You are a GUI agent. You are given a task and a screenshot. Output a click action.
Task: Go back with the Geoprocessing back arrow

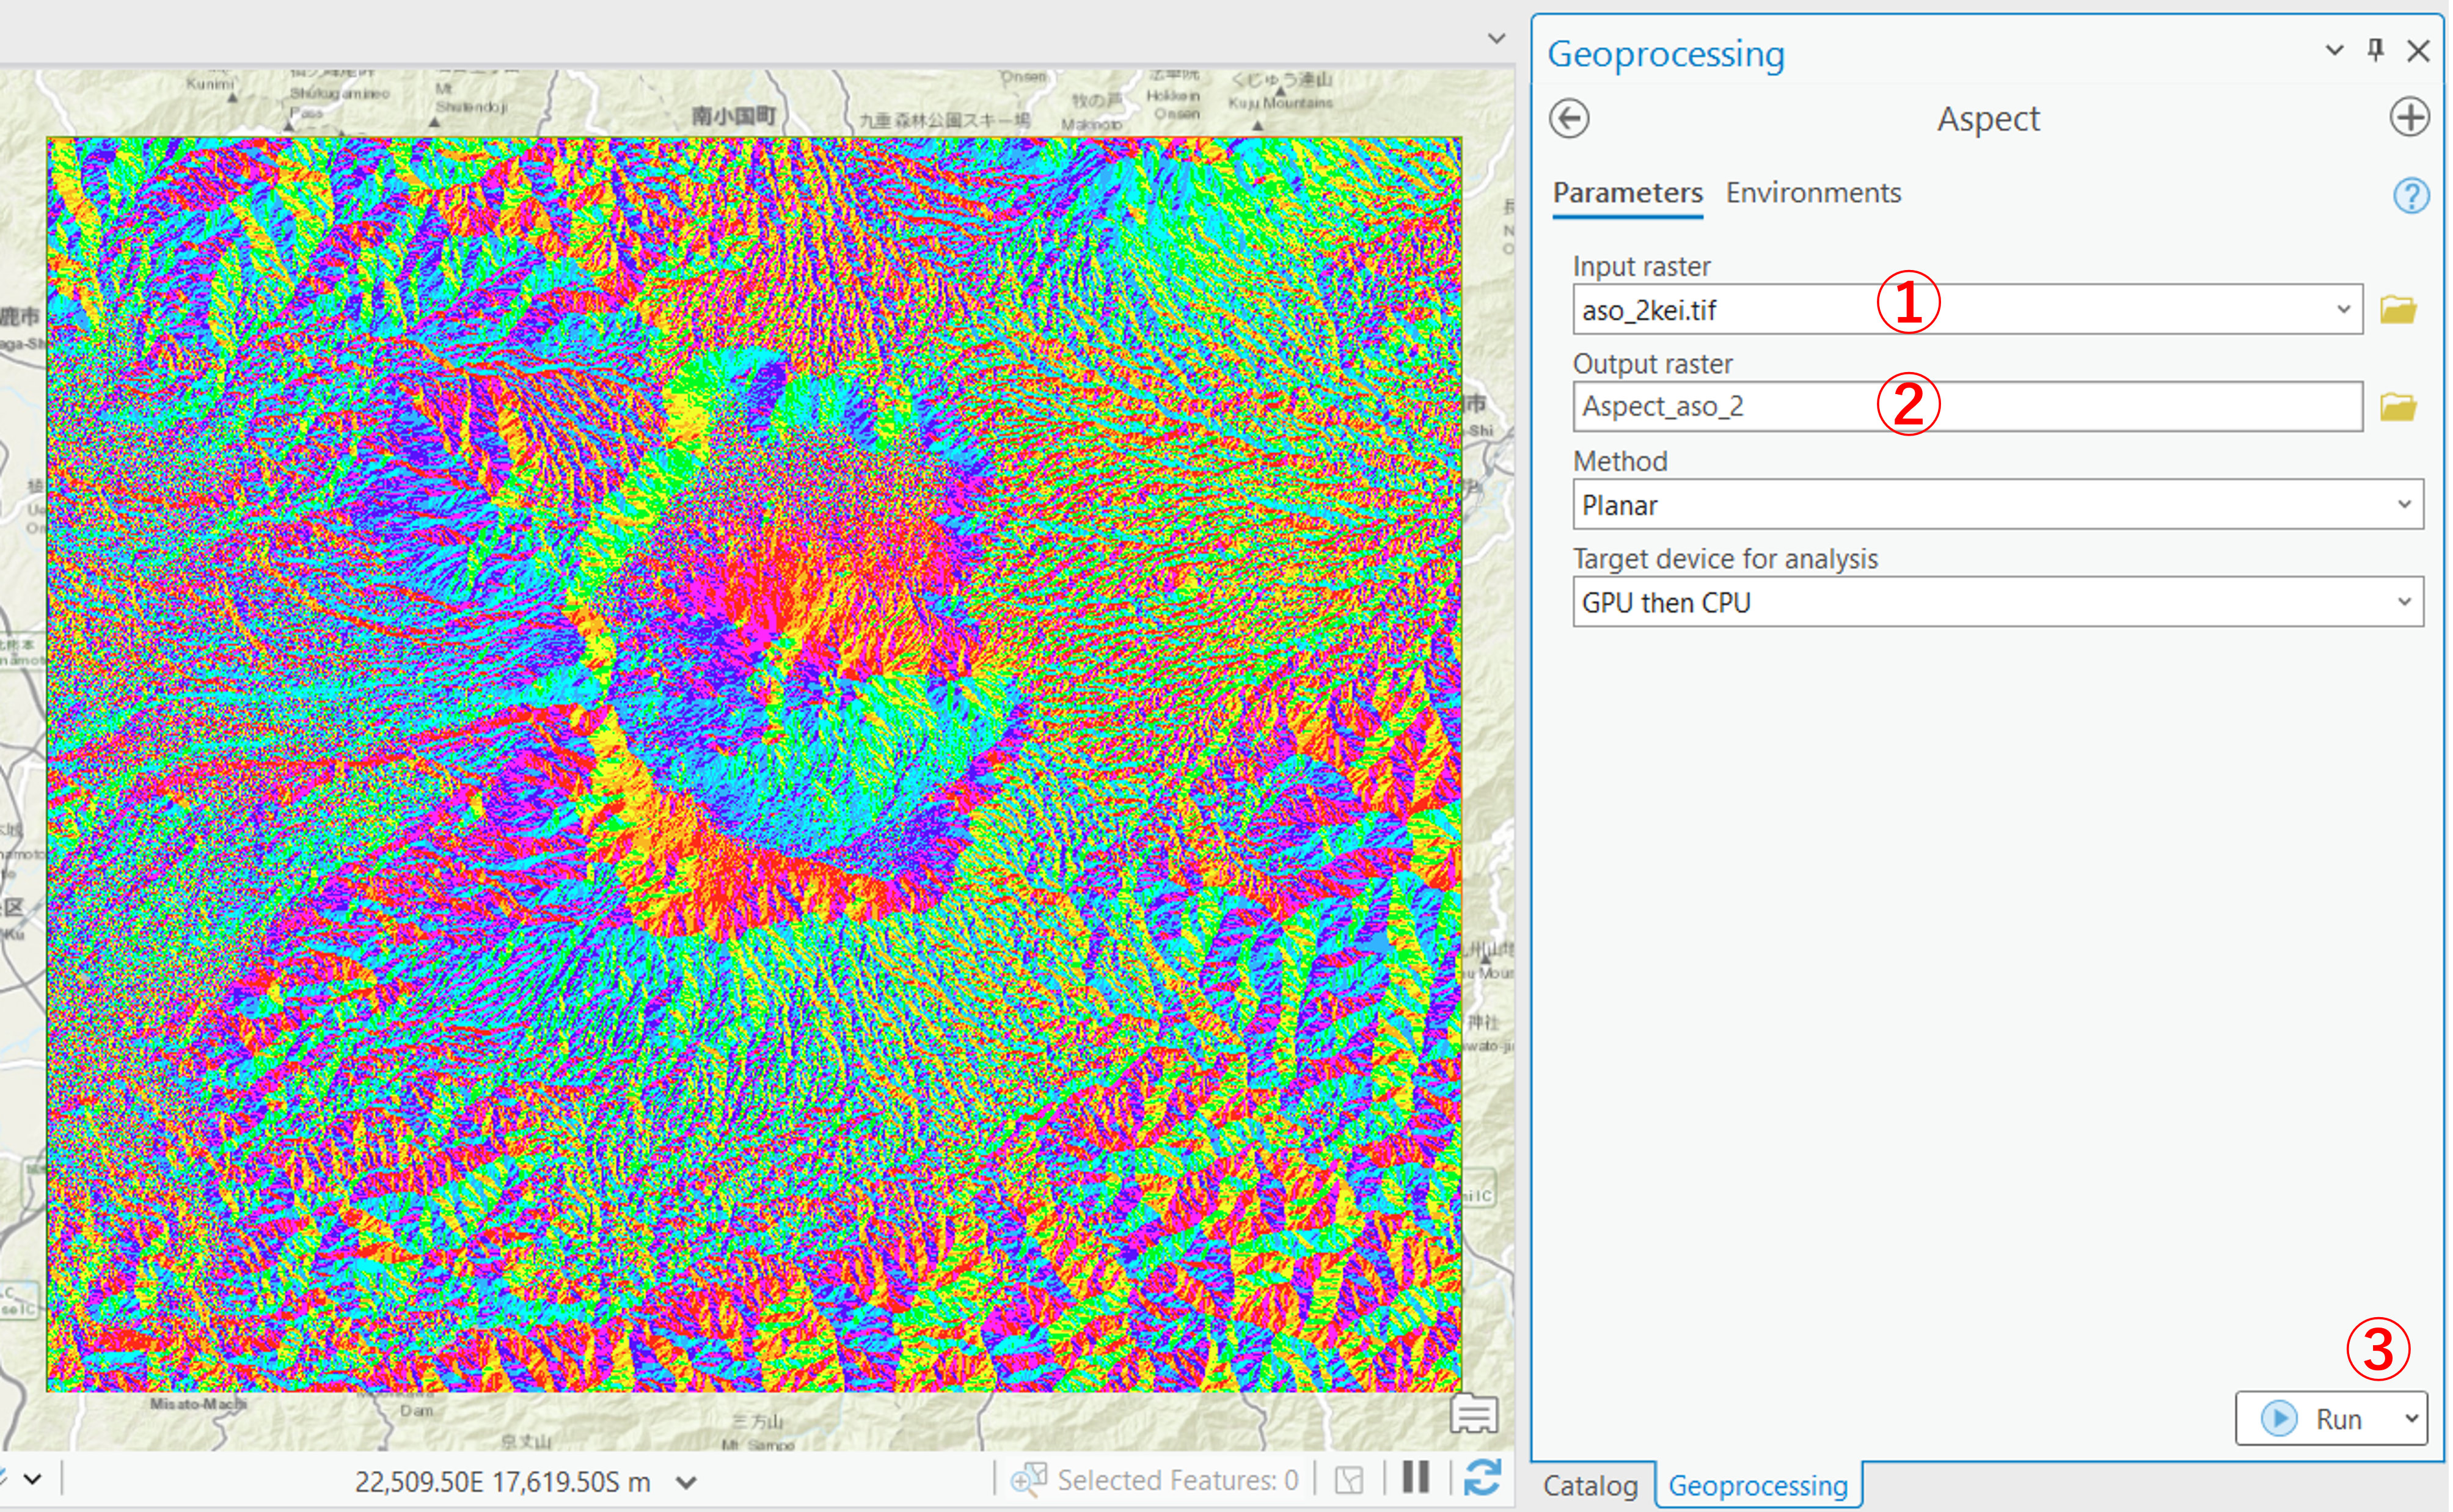[x=1569, y=119]
